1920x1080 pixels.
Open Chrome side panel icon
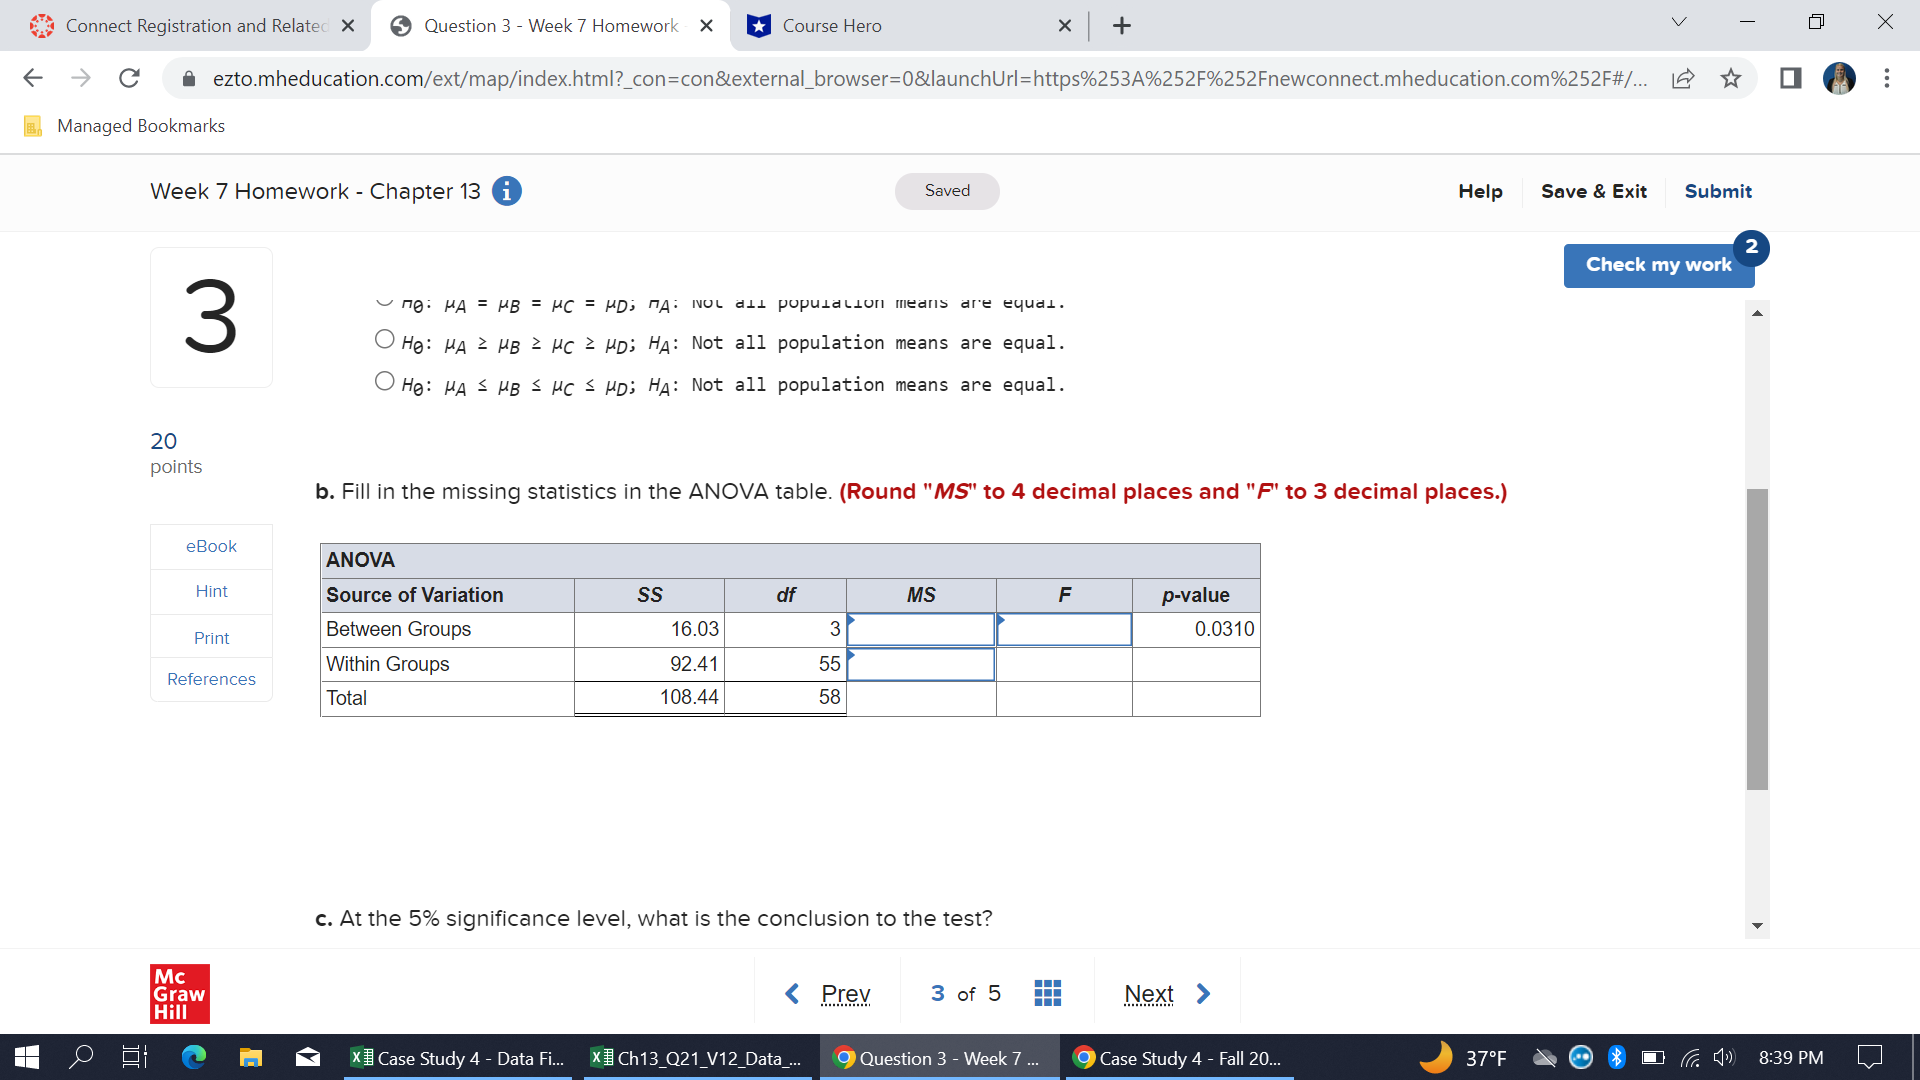coord(1790,78)
